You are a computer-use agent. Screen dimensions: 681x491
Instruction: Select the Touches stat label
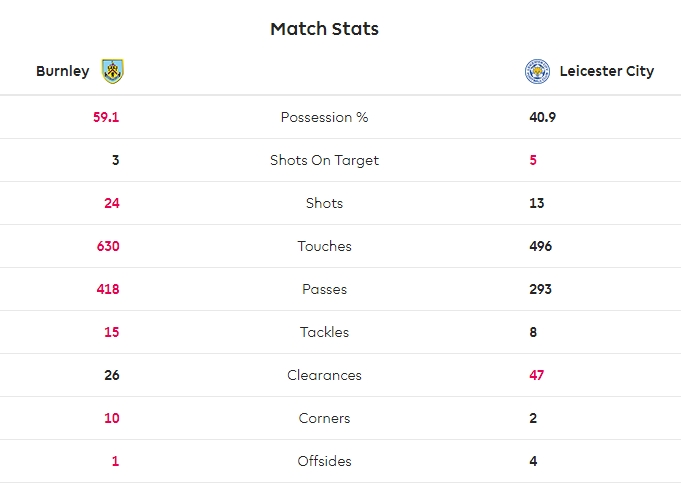[324, 246]
